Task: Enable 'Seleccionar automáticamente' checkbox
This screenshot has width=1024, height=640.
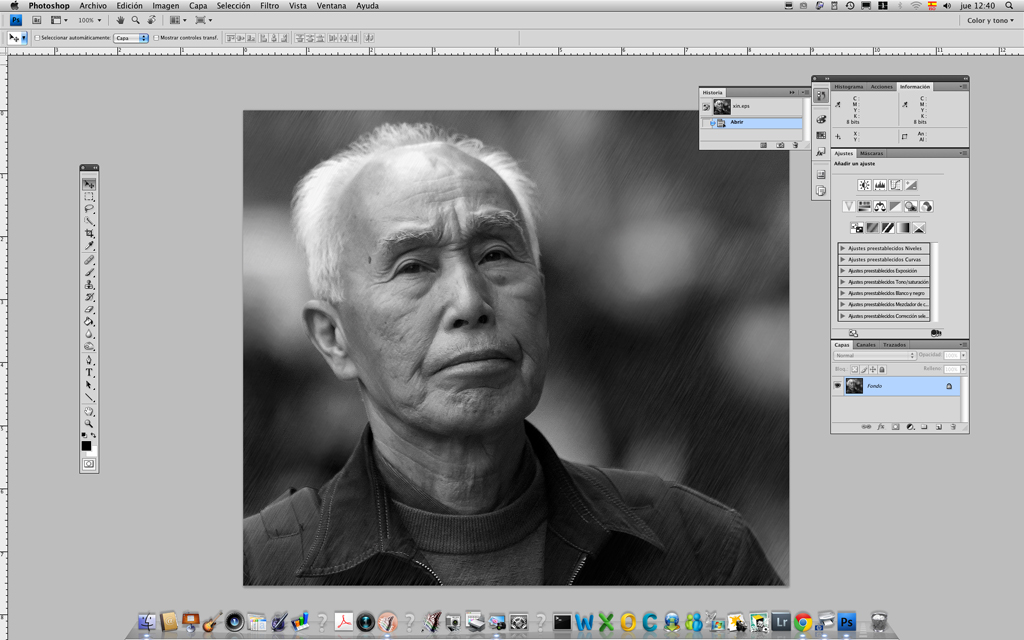Action: click(37, 38)
